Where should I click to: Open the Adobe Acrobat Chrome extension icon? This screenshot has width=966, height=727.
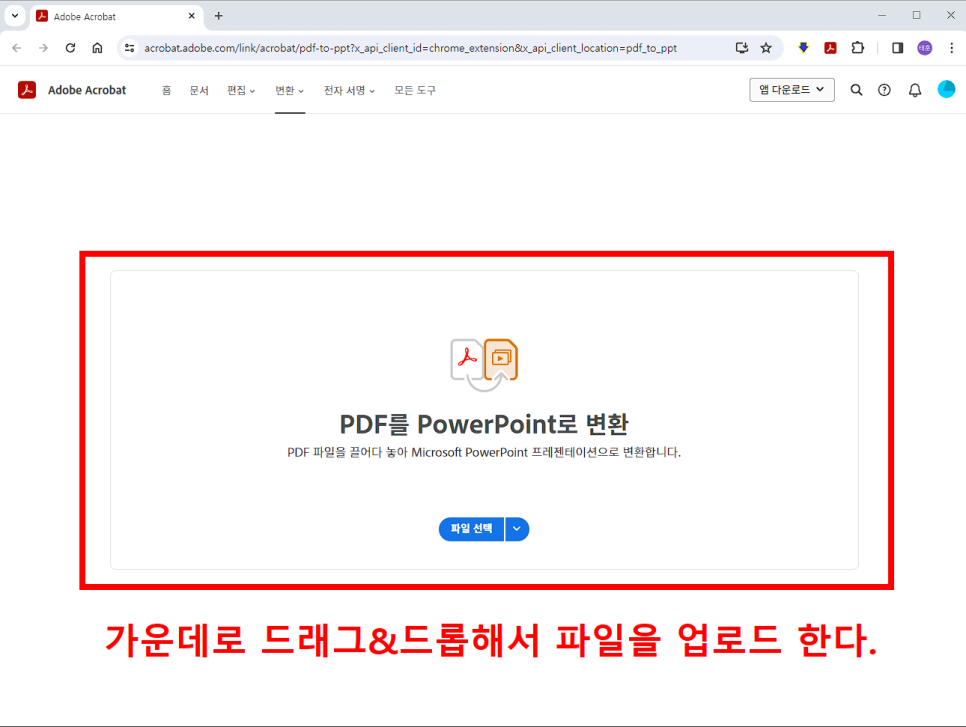pos(830,47)
